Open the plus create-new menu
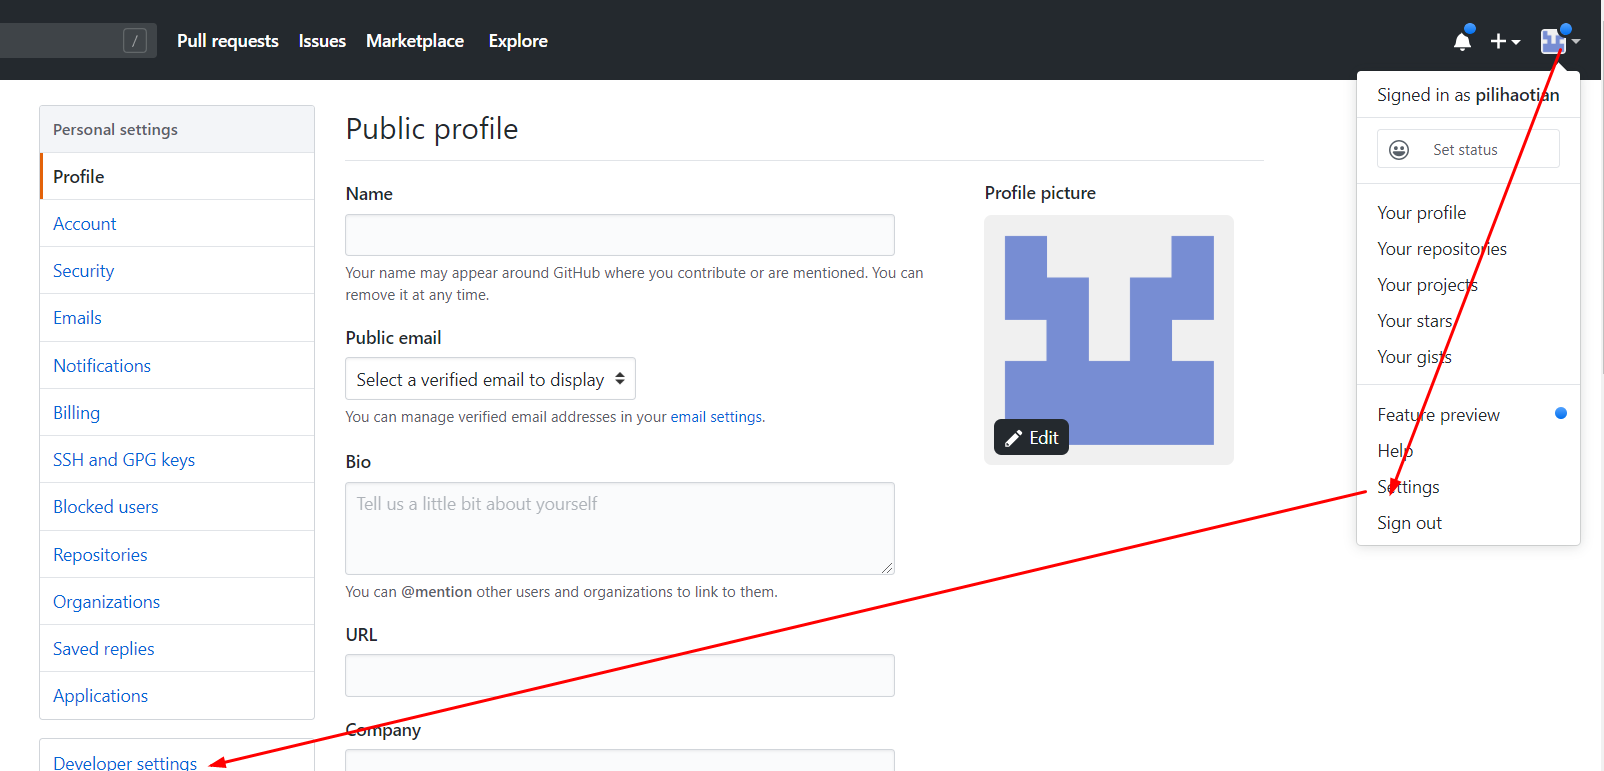 coord(1505,41)
